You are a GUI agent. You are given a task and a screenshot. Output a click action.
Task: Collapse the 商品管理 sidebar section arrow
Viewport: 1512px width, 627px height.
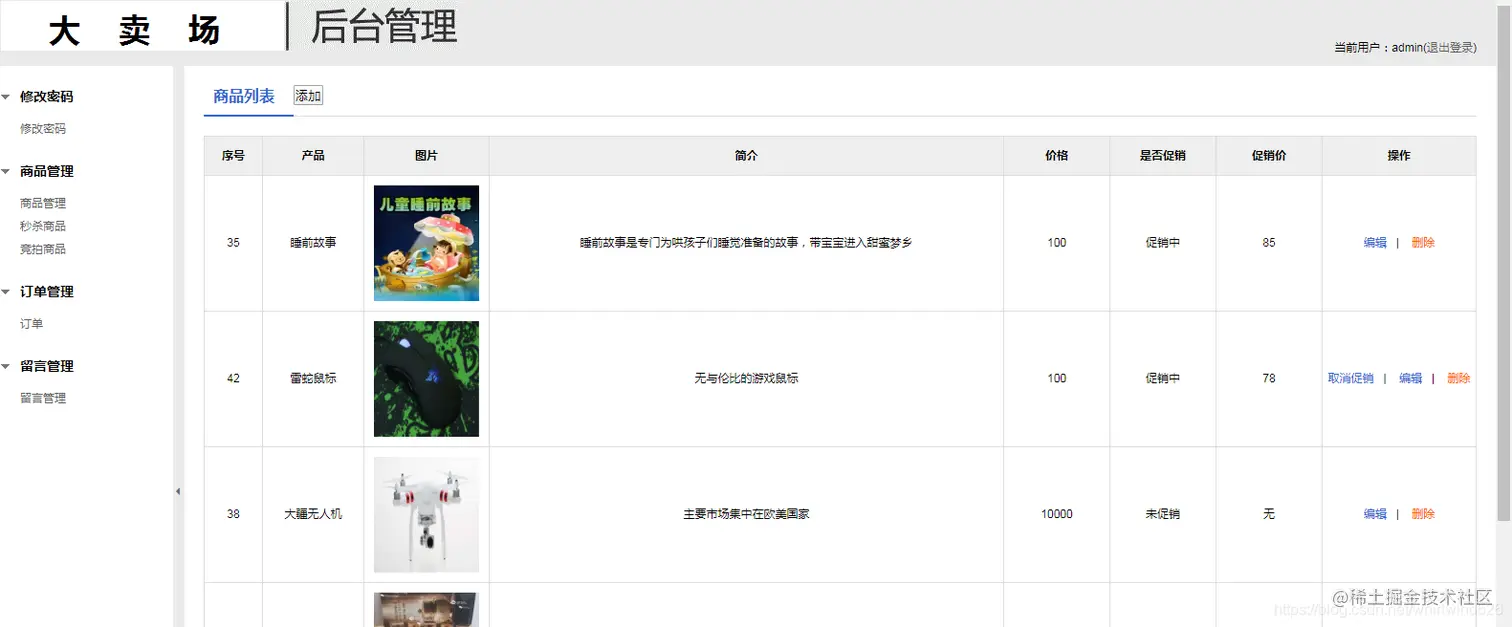point(6,172)
